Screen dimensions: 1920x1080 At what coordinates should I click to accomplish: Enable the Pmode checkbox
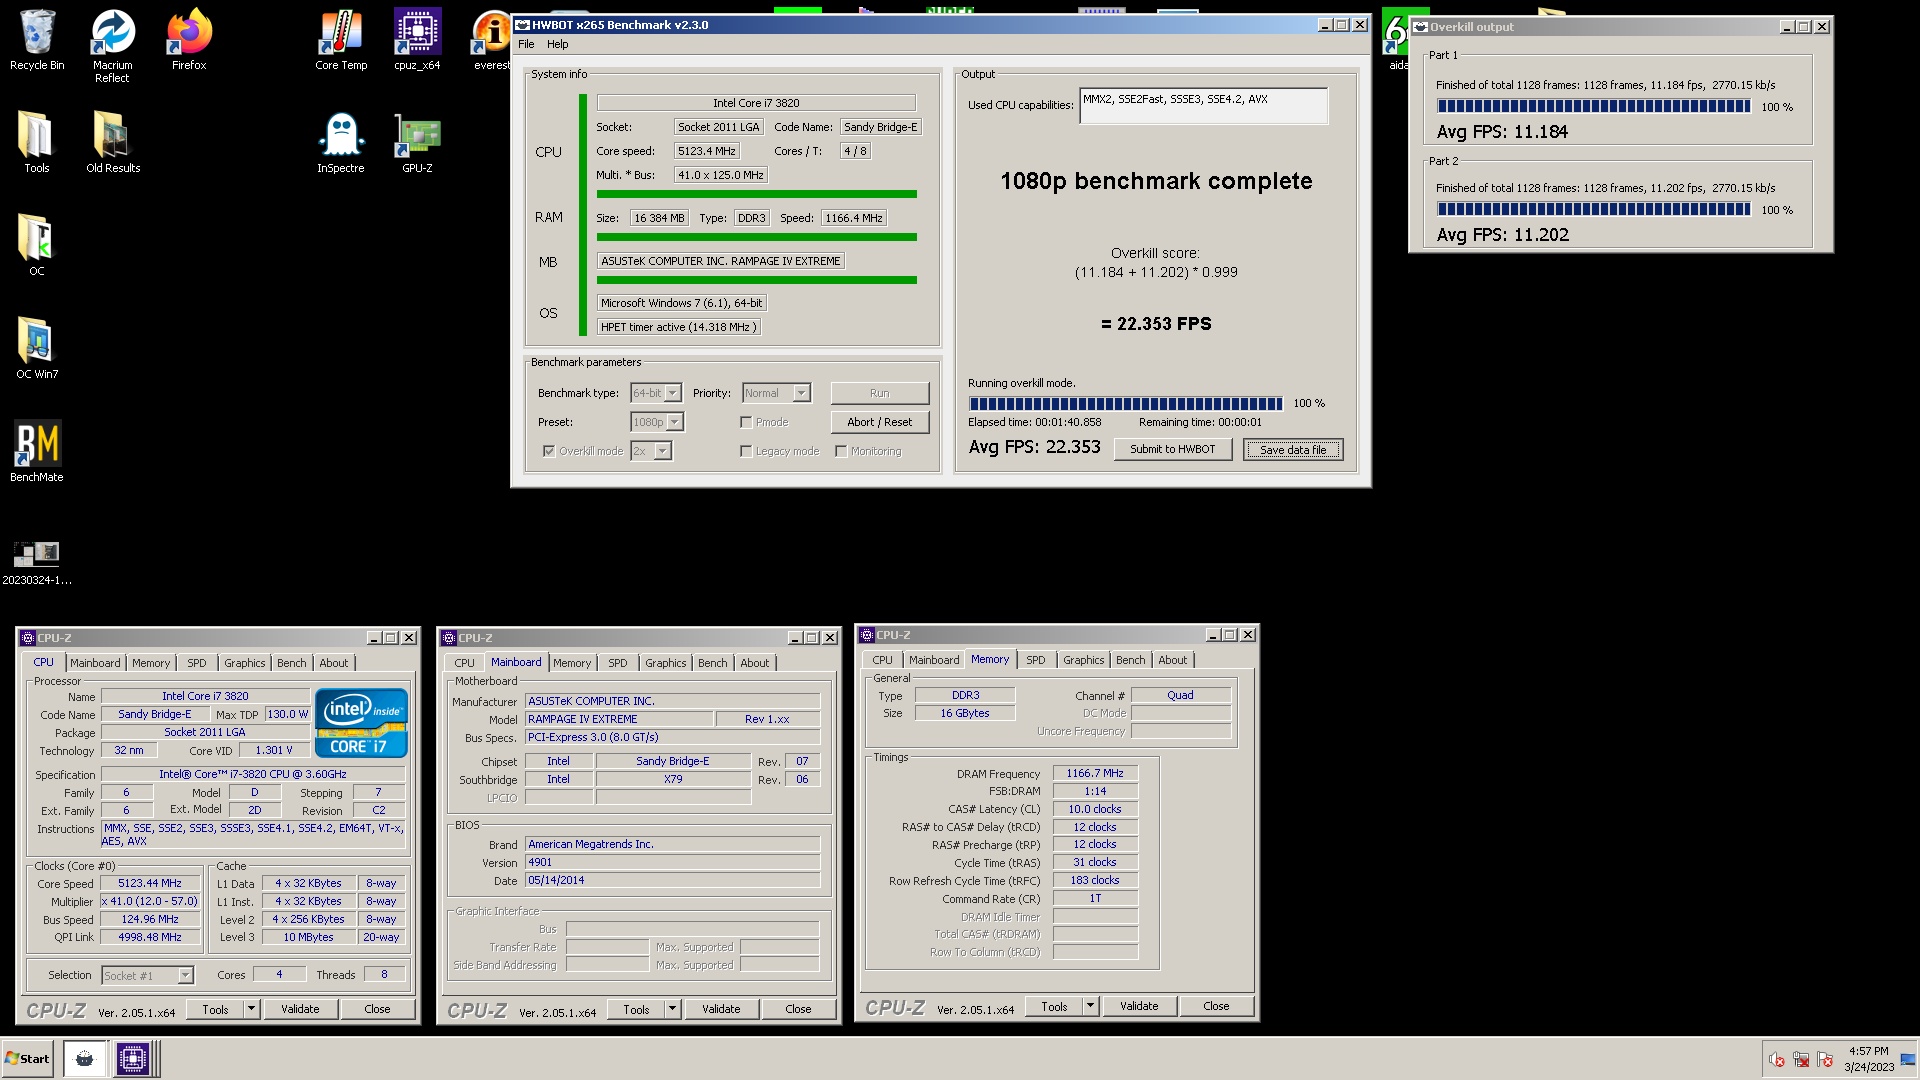[x=746, y=422]
